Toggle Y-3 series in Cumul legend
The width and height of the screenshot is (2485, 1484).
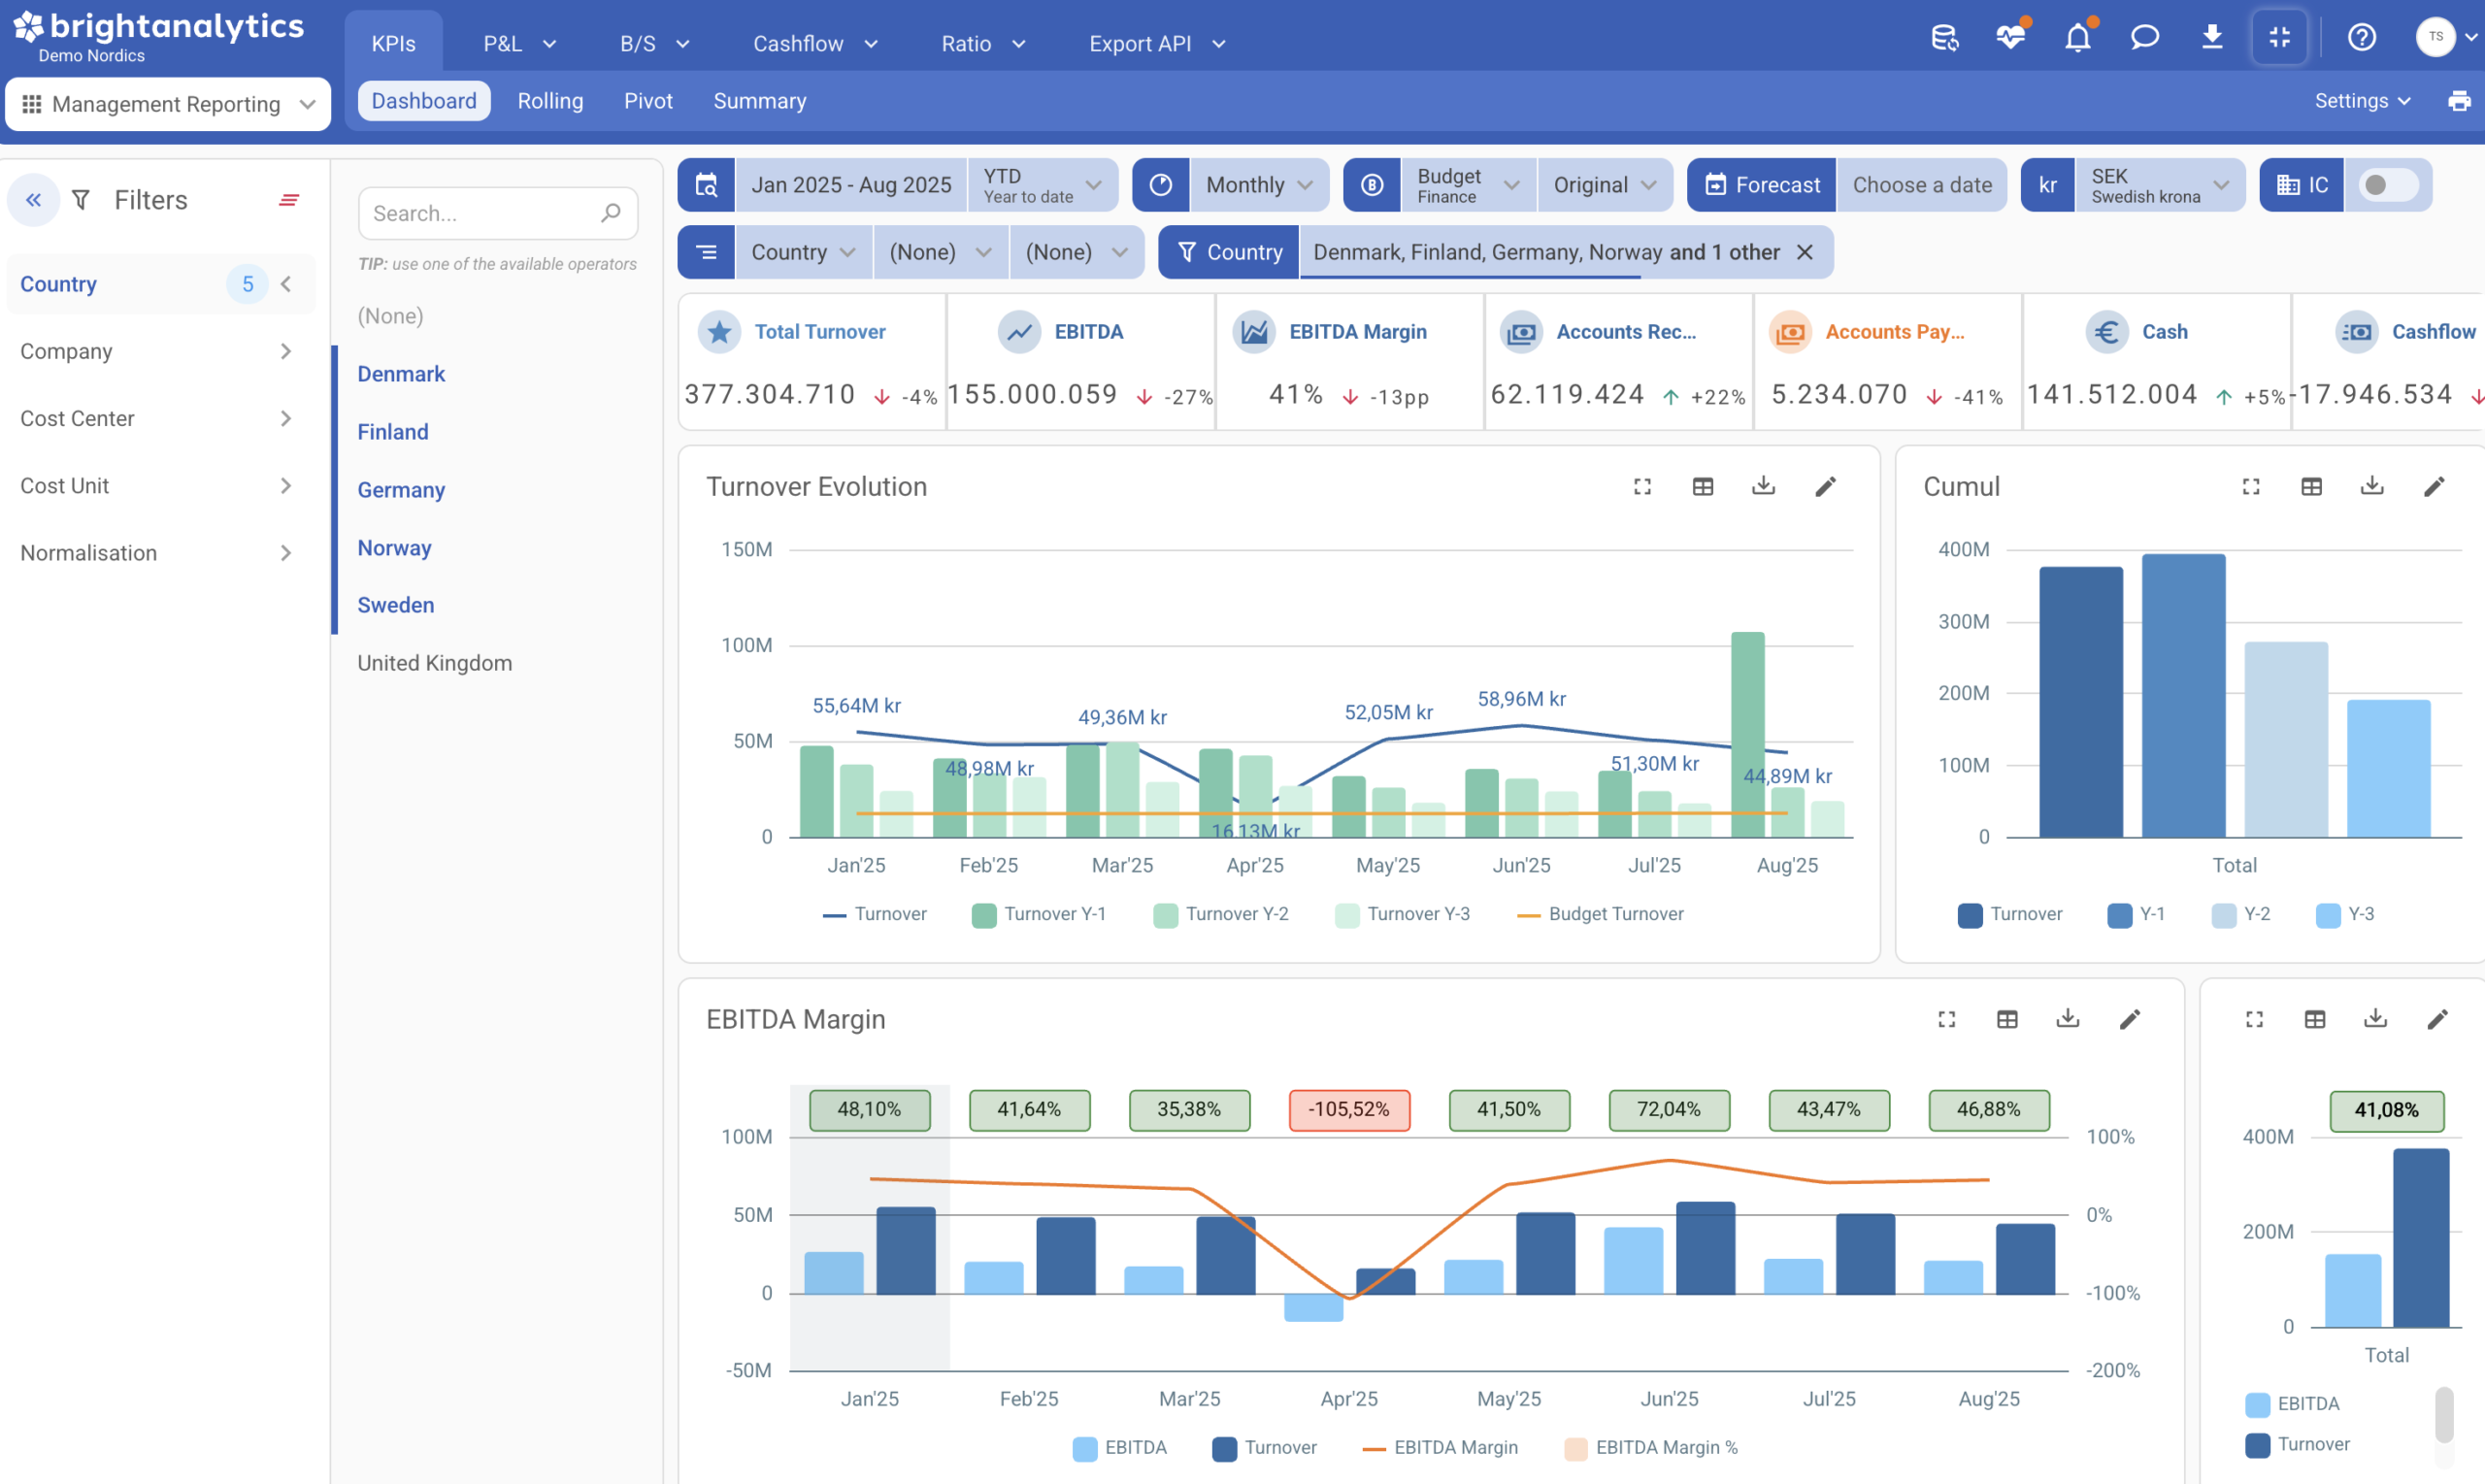(x=2344, y=914)
